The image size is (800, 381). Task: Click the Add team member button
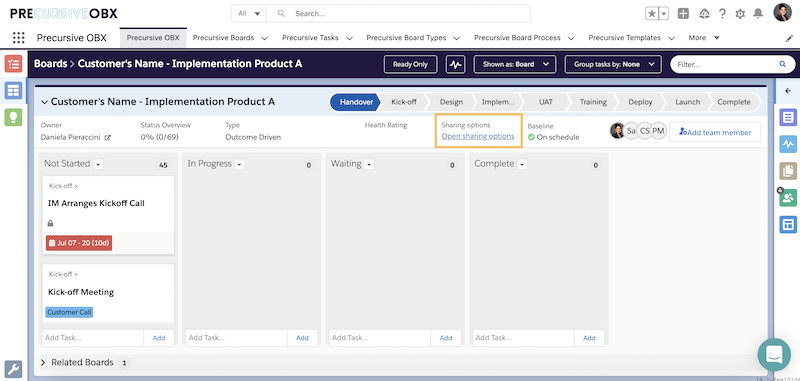tap(715, 132)
